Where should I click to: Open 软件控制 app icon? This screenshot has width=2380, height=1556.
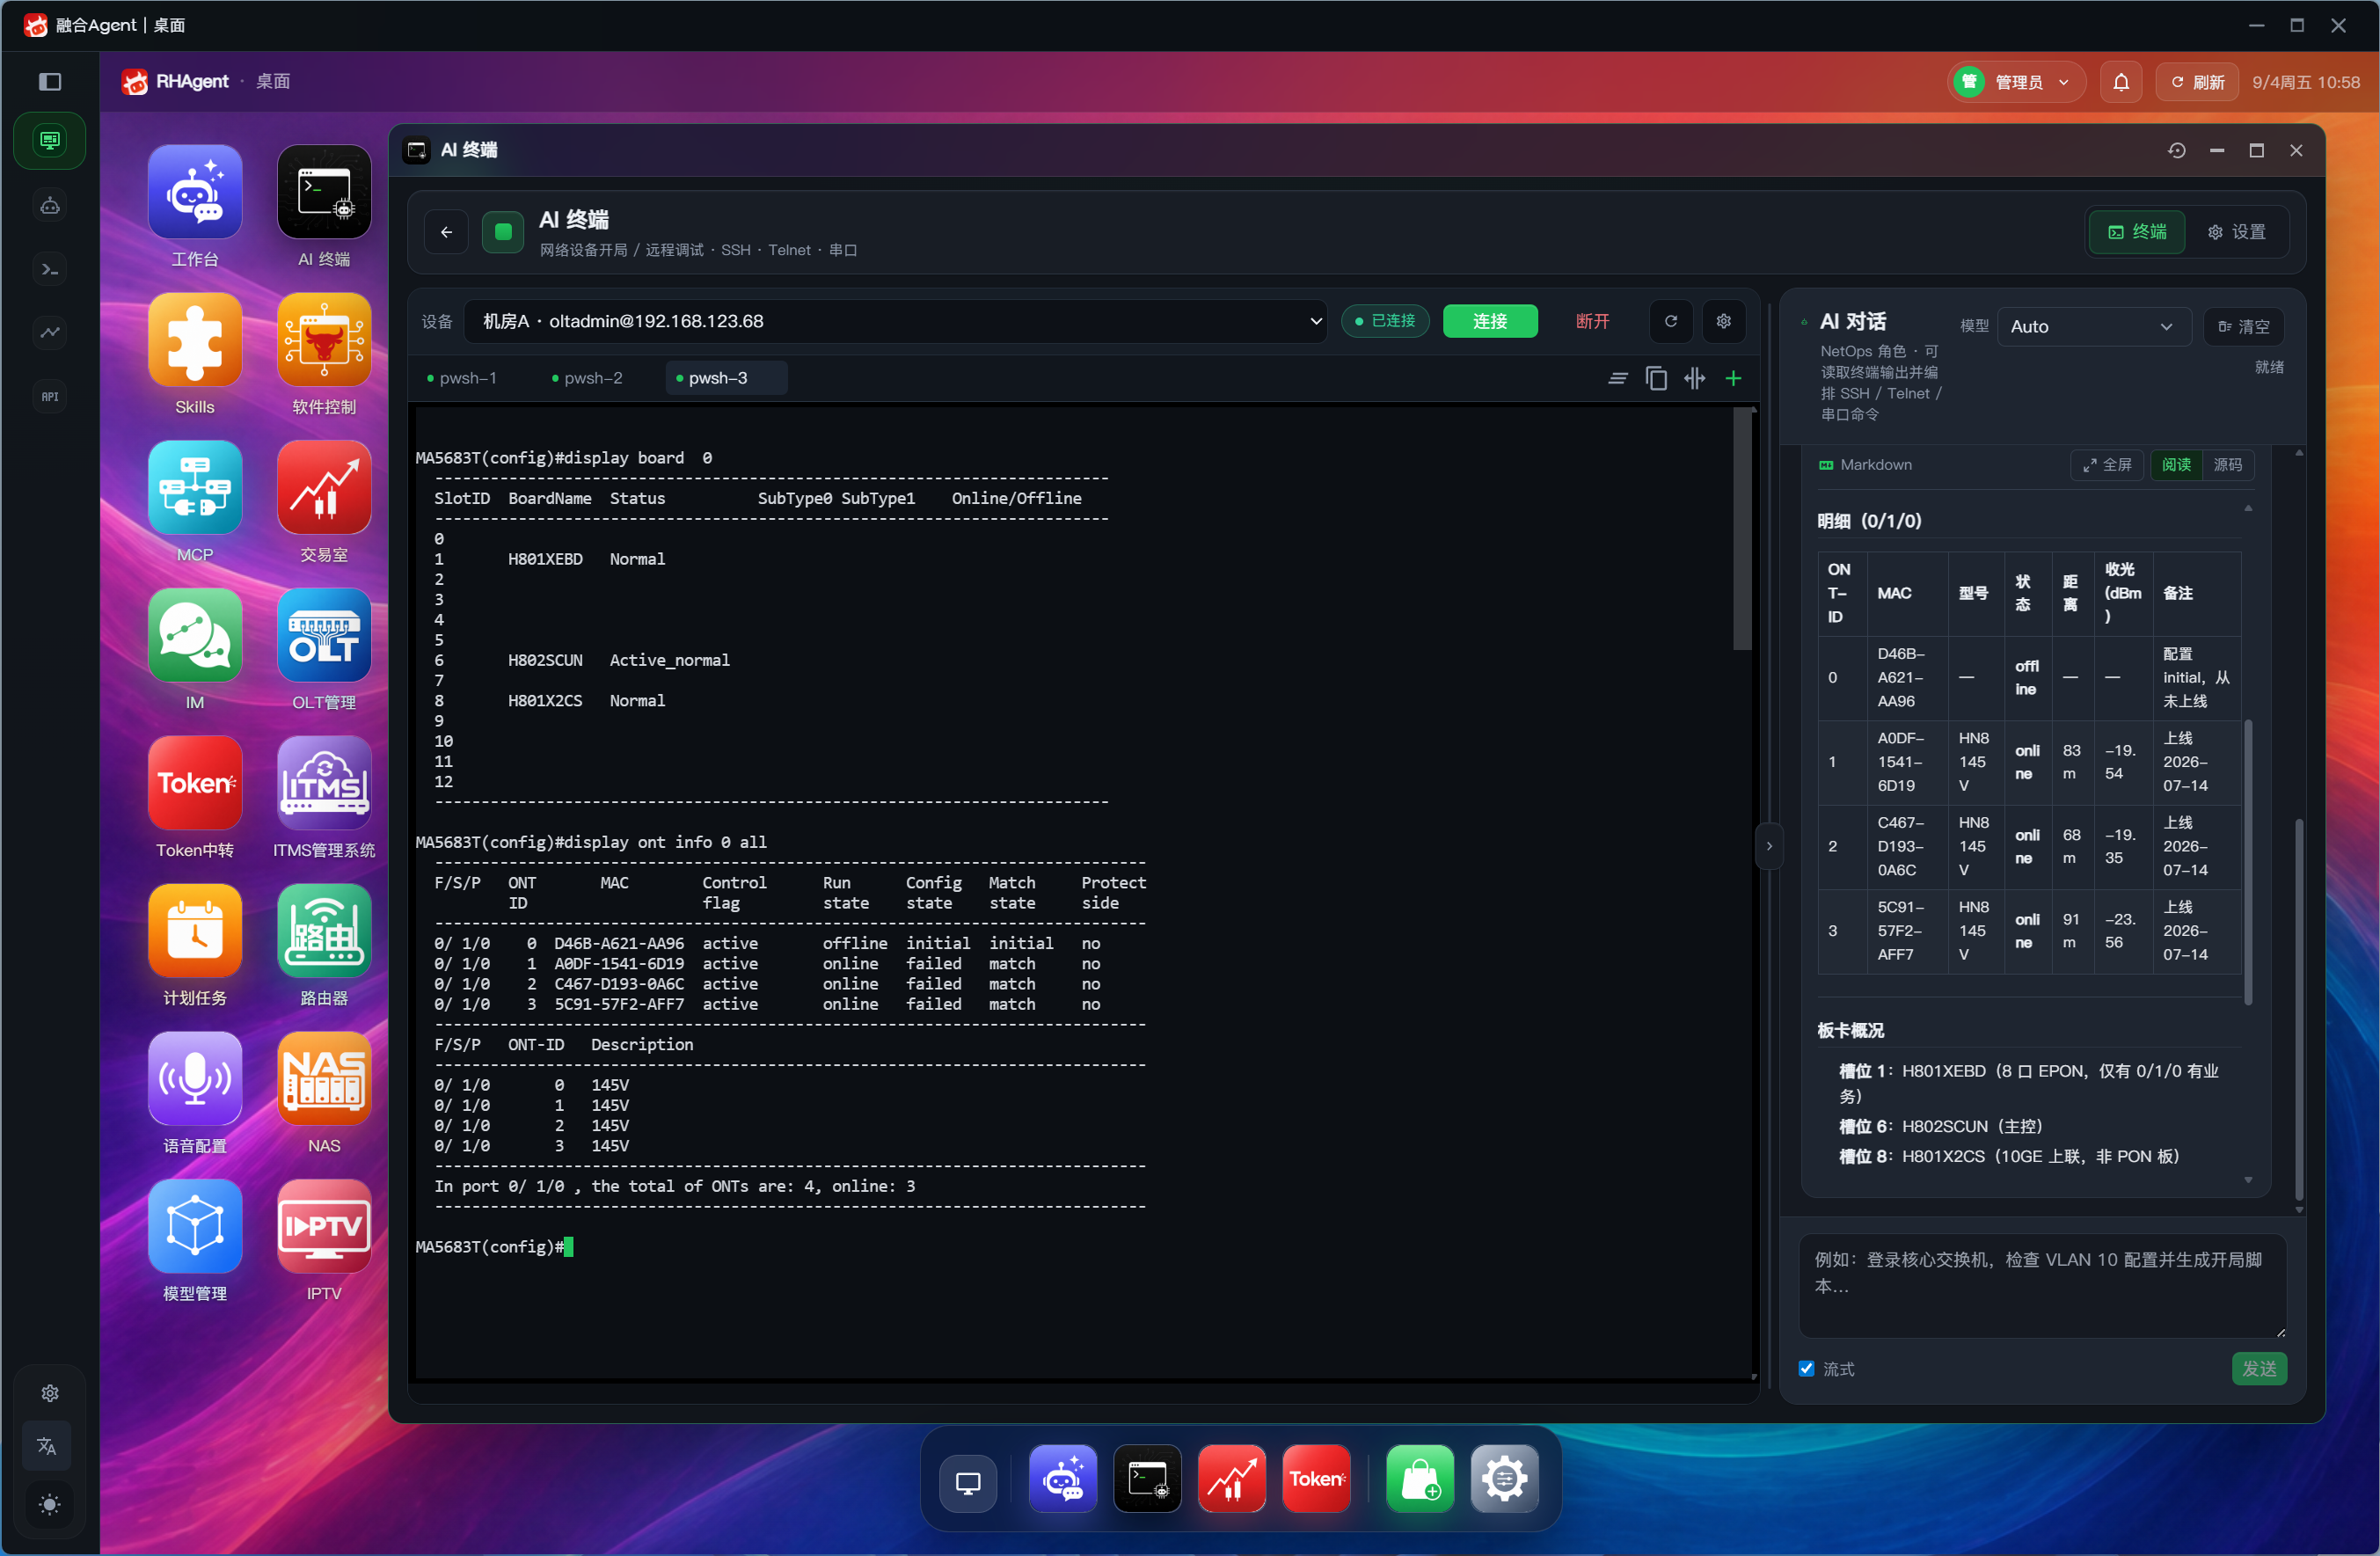(324, 340)
